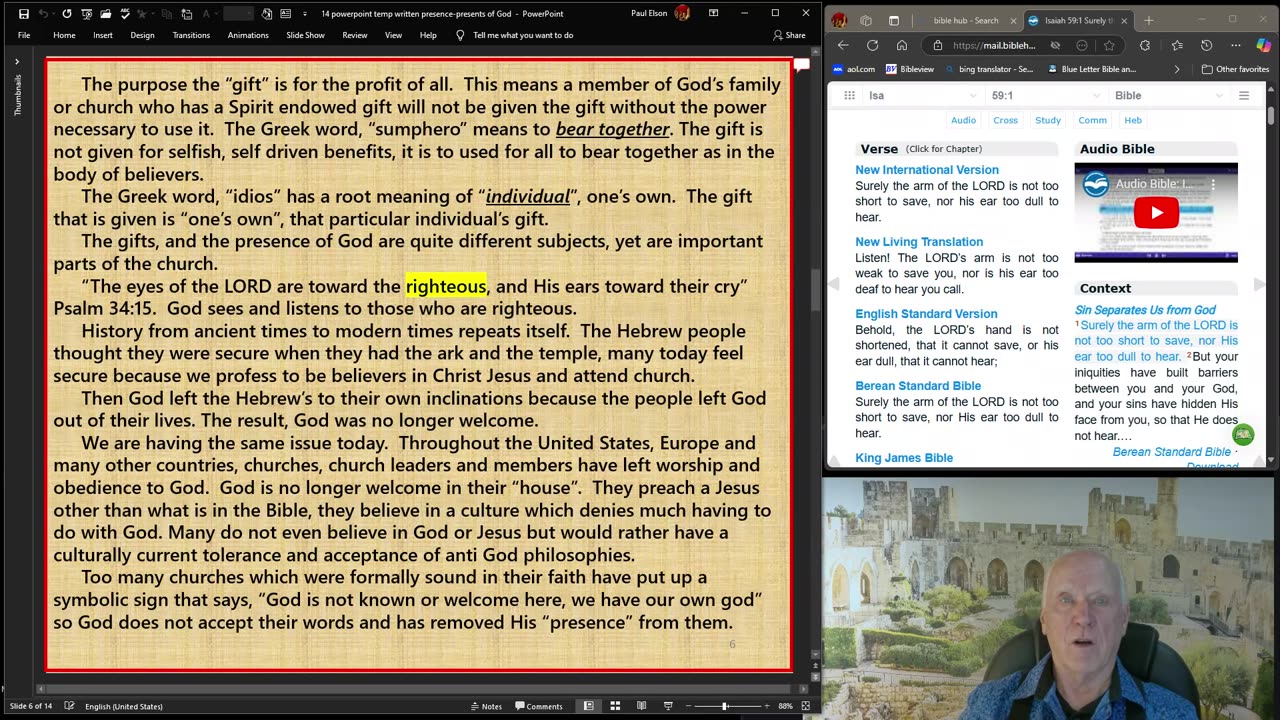
Task: Add this page to favorites (star icon)
Action: 1109,45
